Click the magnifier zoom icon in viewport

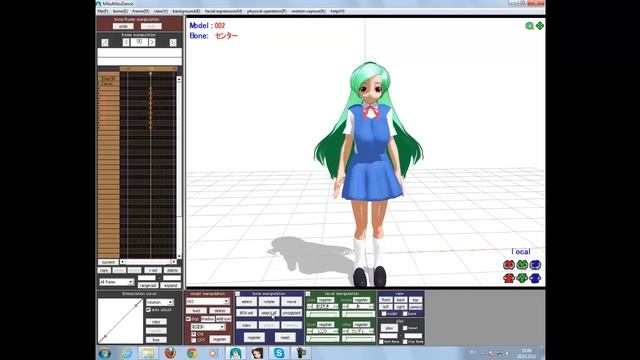[x=529, y=26]
